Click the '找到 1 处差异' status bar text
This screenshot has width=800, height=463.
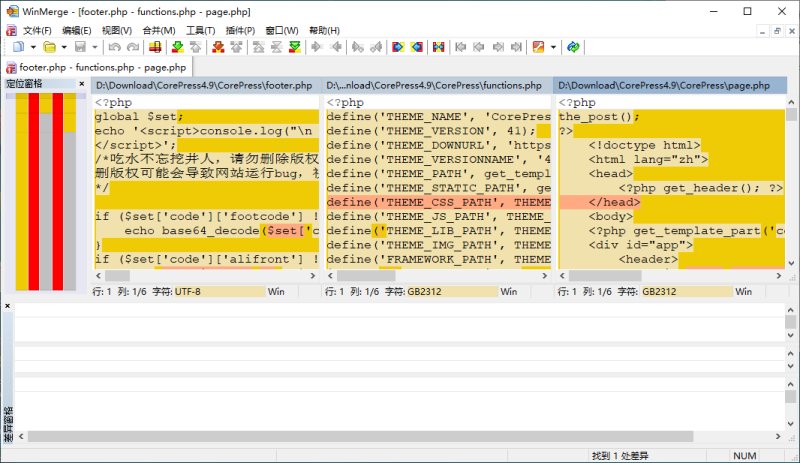click(620, 456)
